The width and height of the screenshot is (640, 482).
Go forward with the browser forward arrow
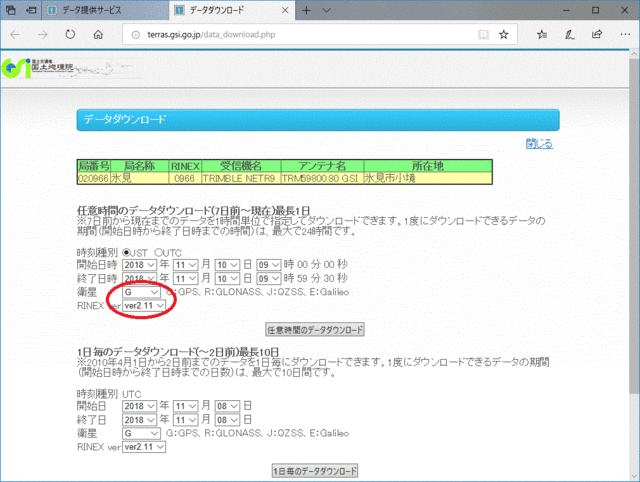point(42,35)
